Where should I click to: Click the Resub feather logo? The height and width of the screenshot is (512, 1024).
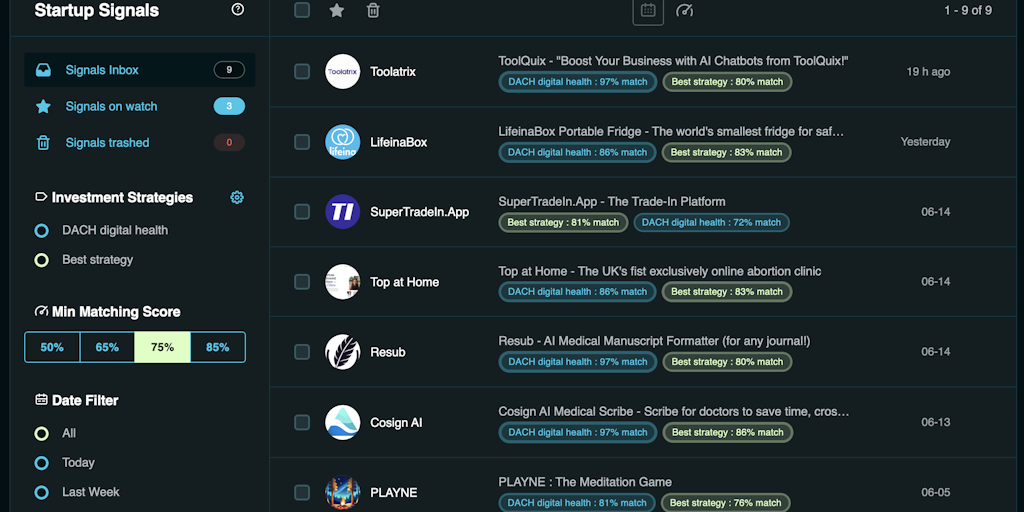(343, 352)
